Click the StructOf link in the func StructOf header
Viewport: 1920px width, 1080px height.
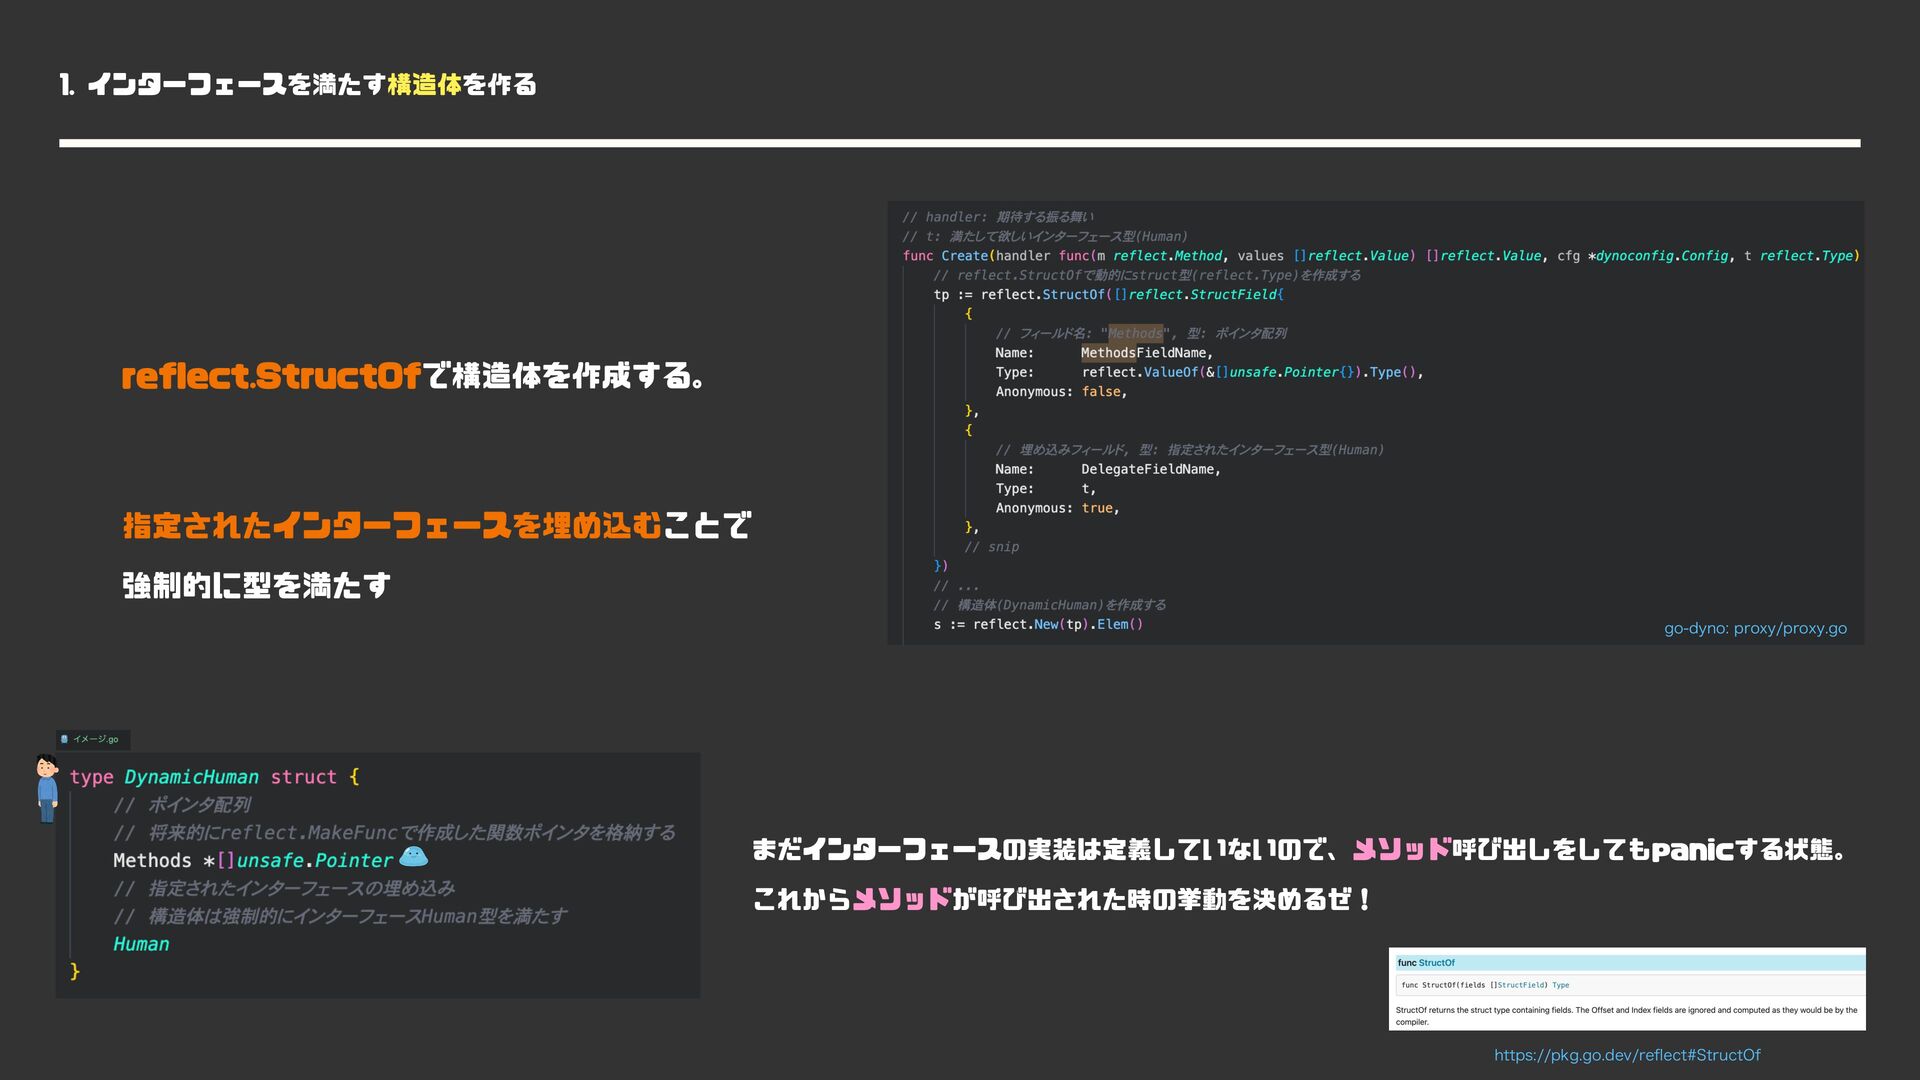pyautogui.click(x=1436, y=963)
